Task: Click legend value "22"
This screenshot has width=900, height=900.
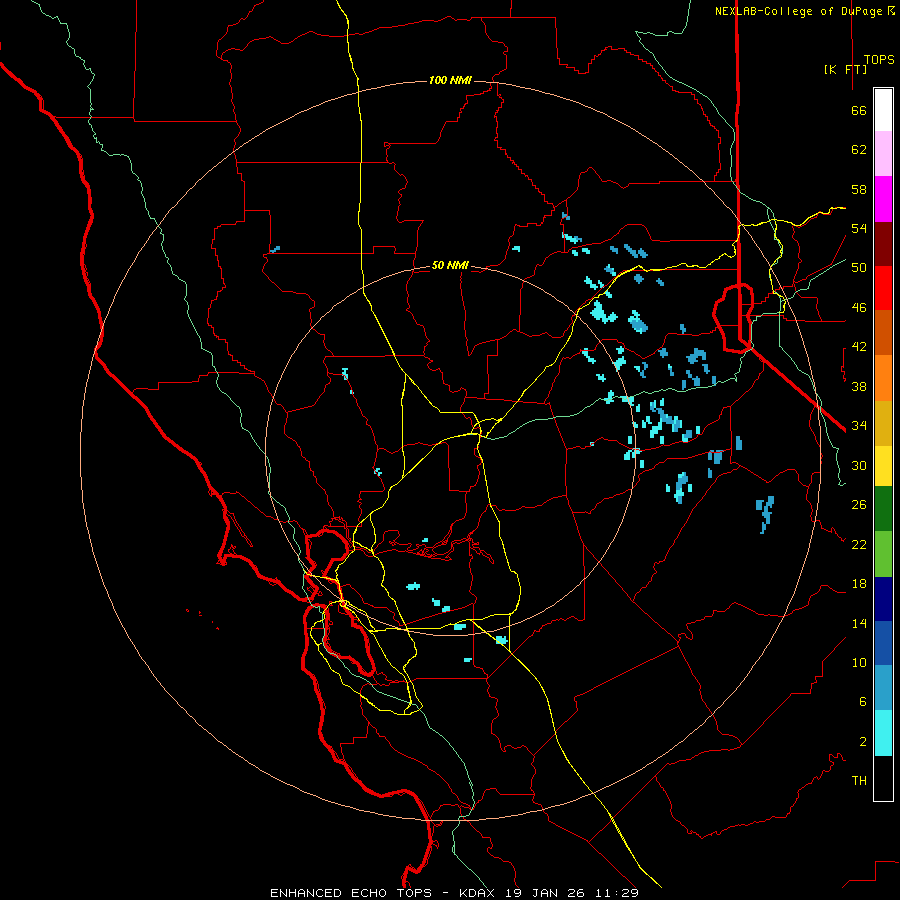Action: (x=859, y=544)
